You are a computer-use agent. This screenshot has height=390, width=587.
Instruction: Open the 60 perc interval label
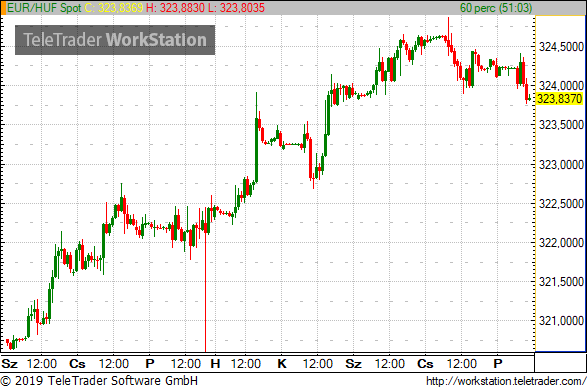click(496, 8)
